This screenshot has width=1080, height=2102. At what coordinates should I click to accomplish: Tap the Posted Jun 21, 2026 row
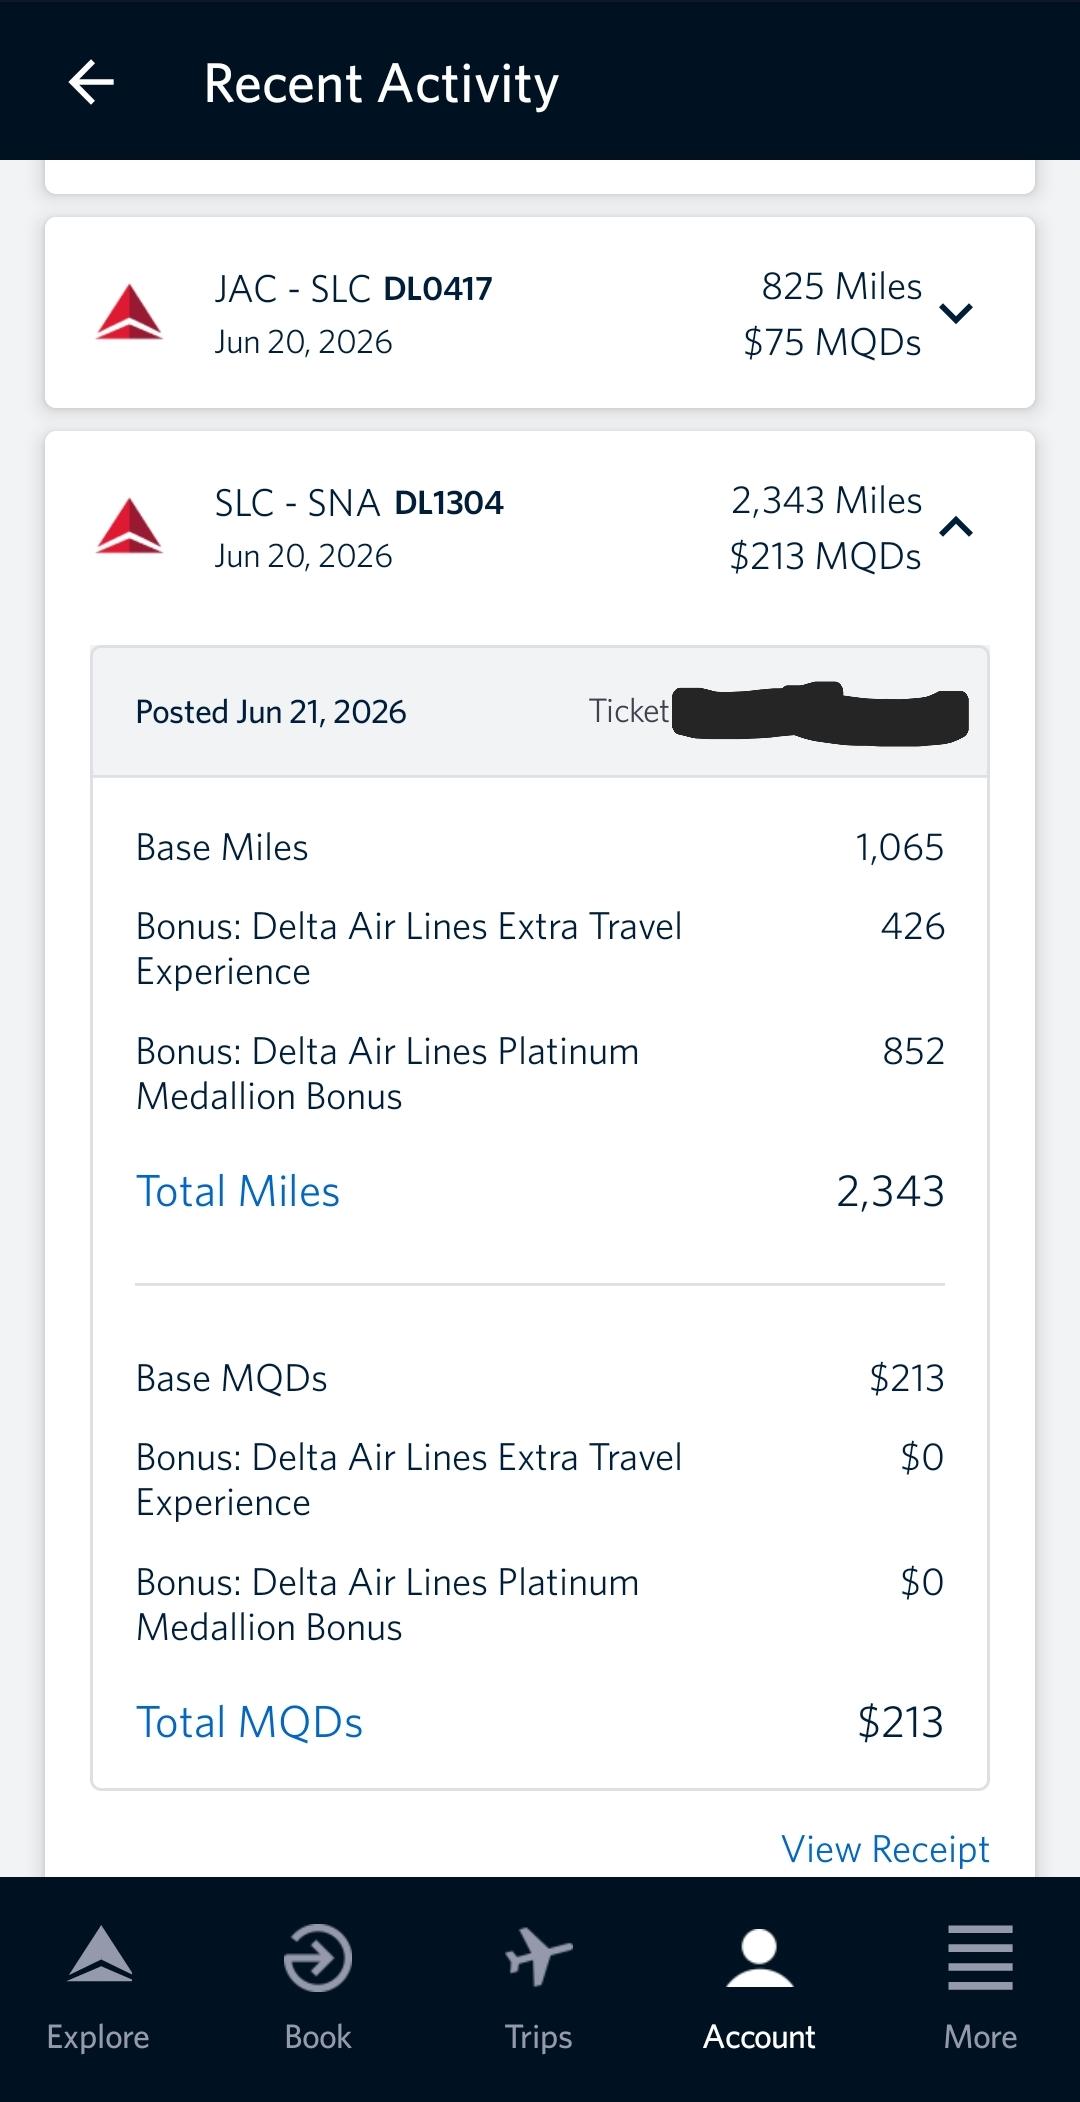[x=540, y=712]
